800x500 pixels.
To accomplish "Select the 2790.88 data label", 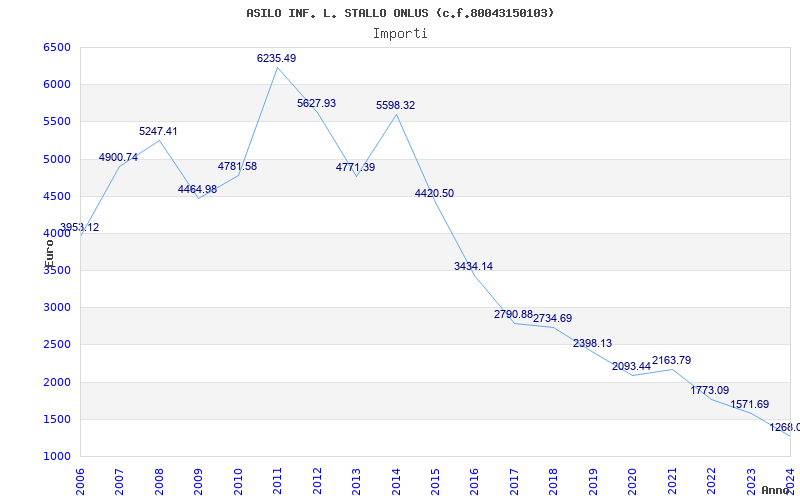I will pos(513,314).
